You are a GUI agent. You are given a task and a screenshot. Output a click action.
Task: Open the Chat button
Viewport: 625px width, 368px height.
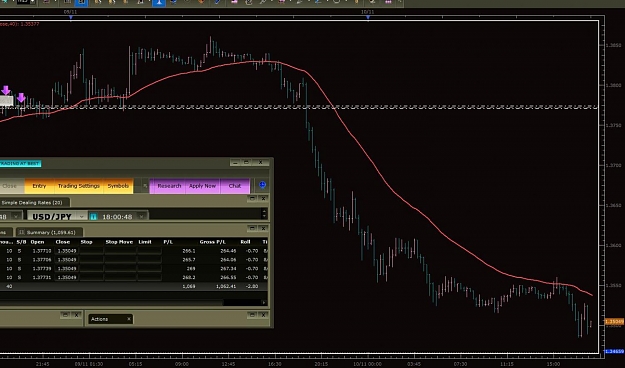[235, 186]
